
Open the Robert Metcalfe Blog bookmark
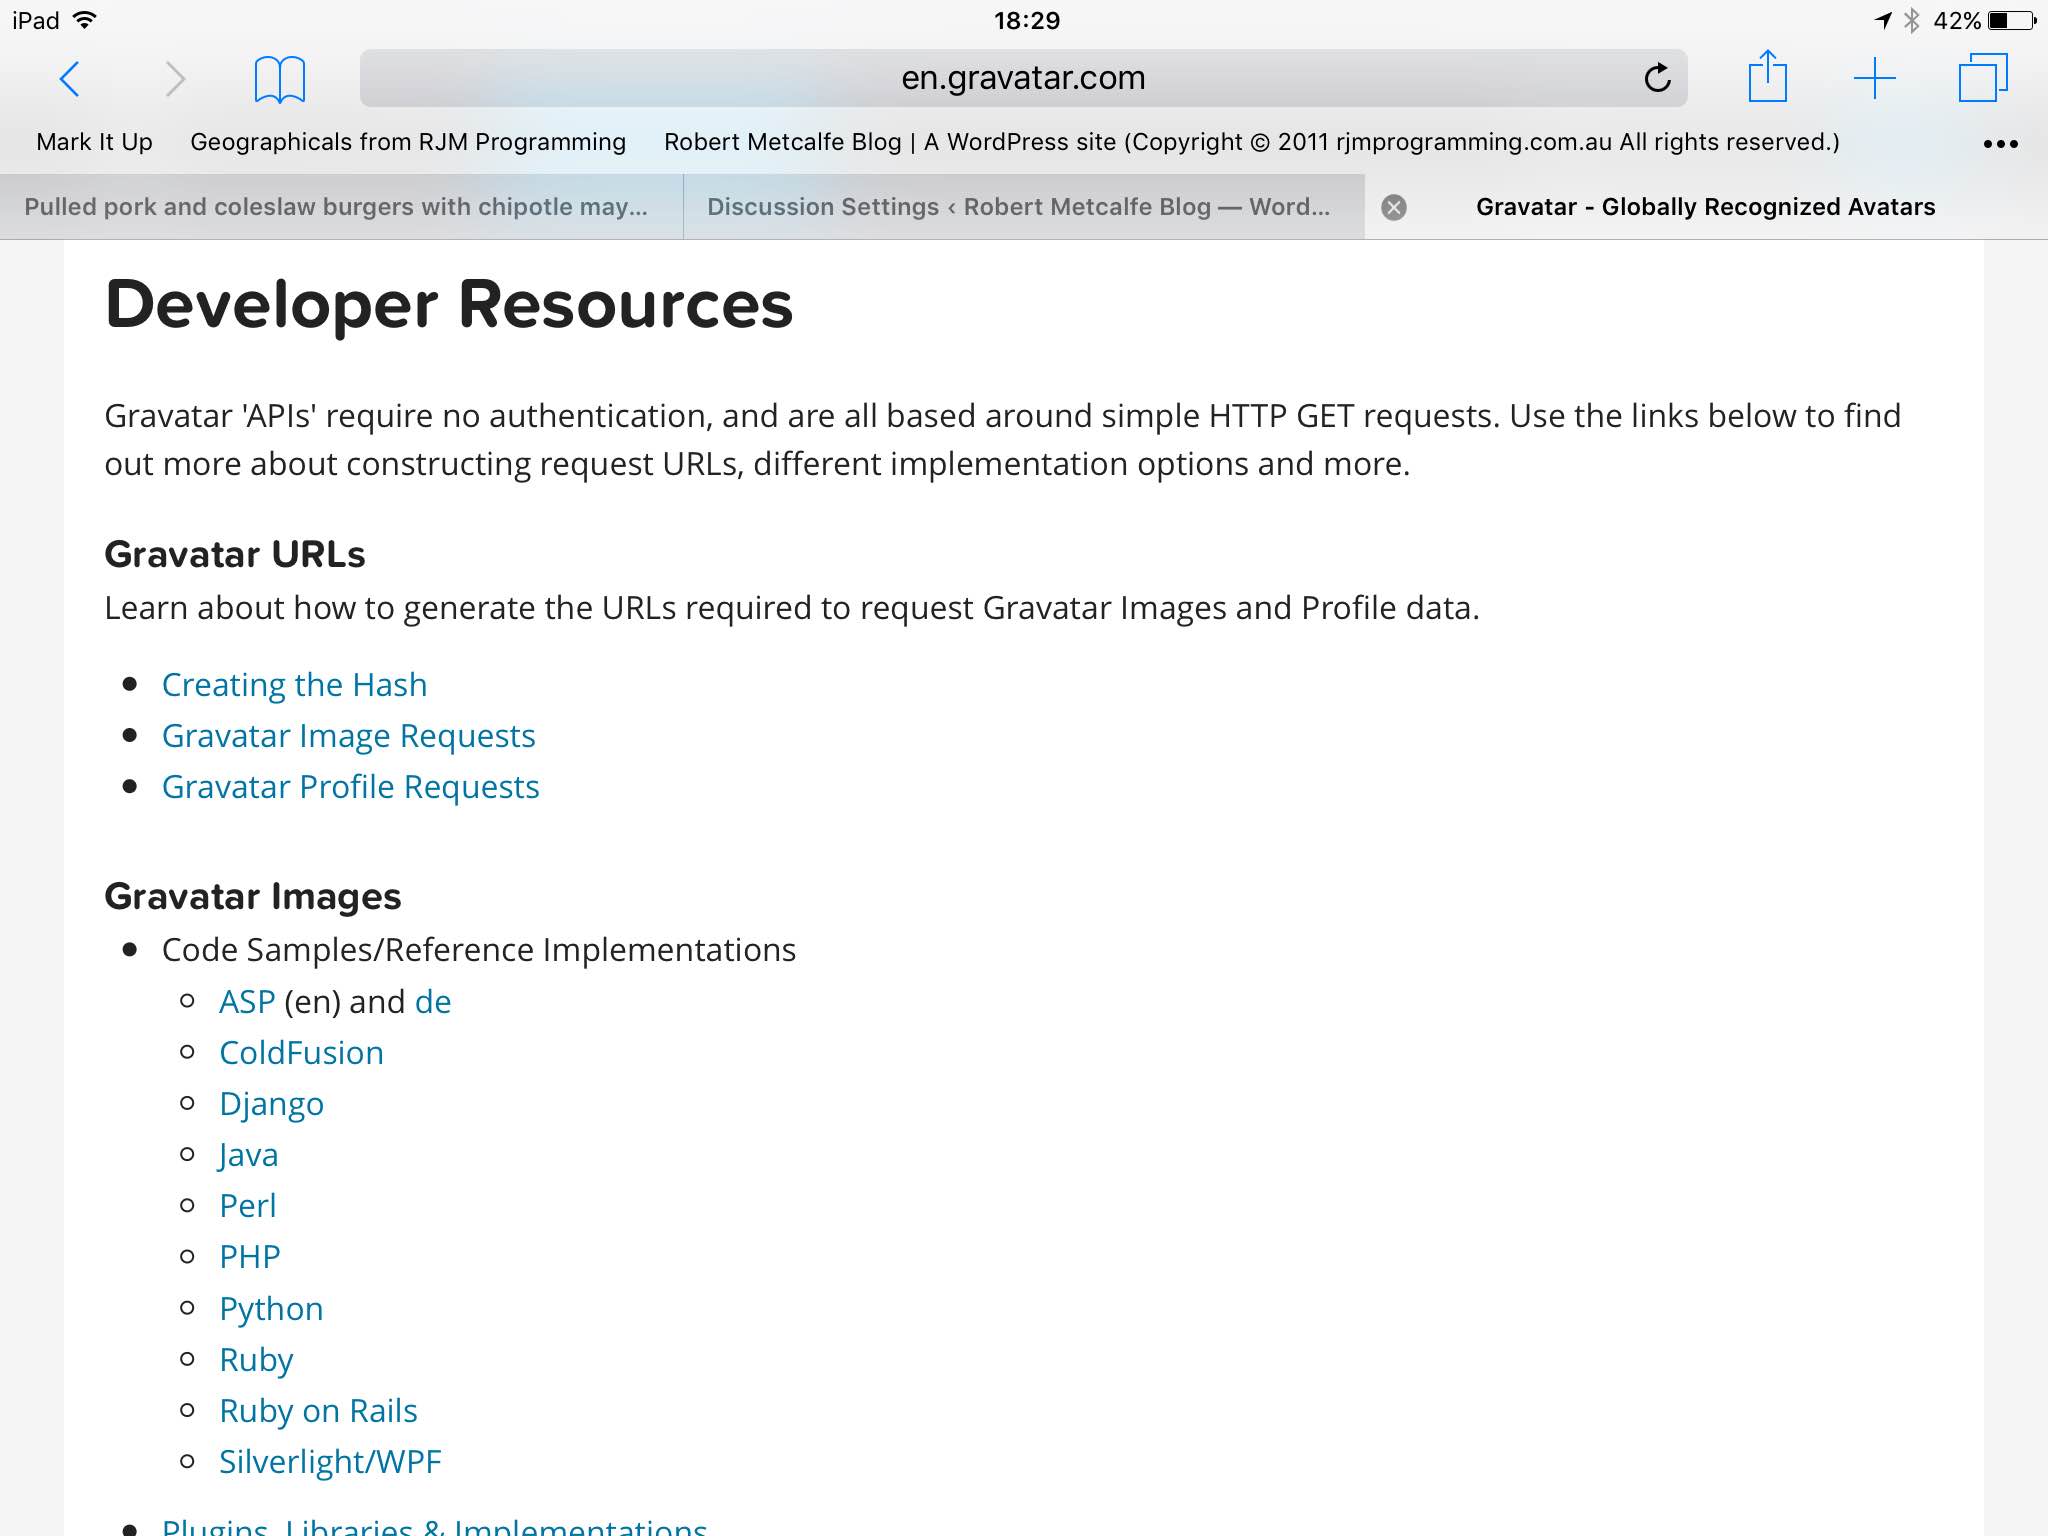pyautogui.click(x=1252, y=142)
